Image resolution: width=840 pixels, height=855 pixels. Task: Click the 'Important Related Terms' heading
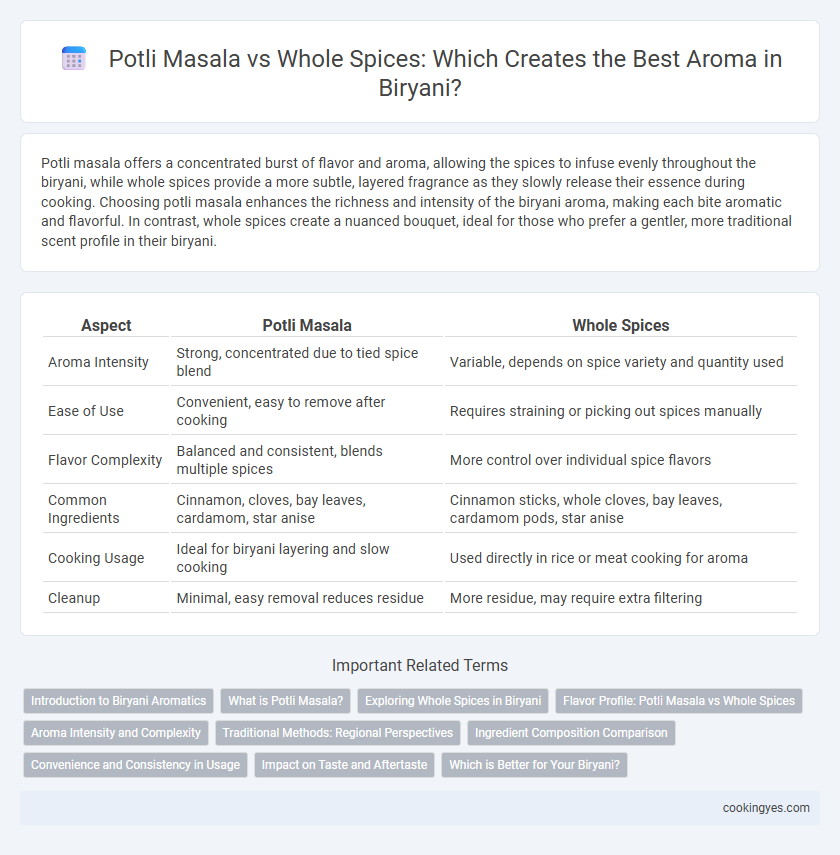[x=419, y=665]
